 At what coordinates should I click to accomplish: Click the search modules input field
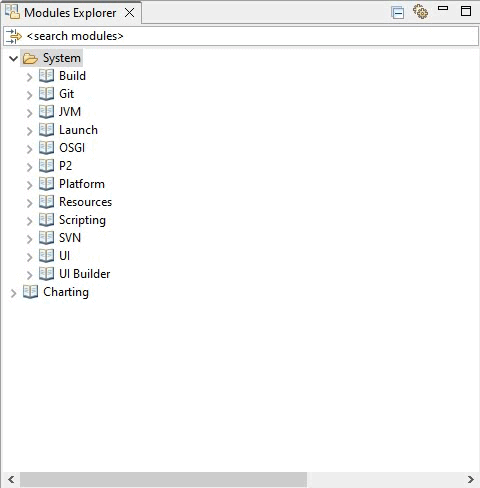(x=241, y=36)
